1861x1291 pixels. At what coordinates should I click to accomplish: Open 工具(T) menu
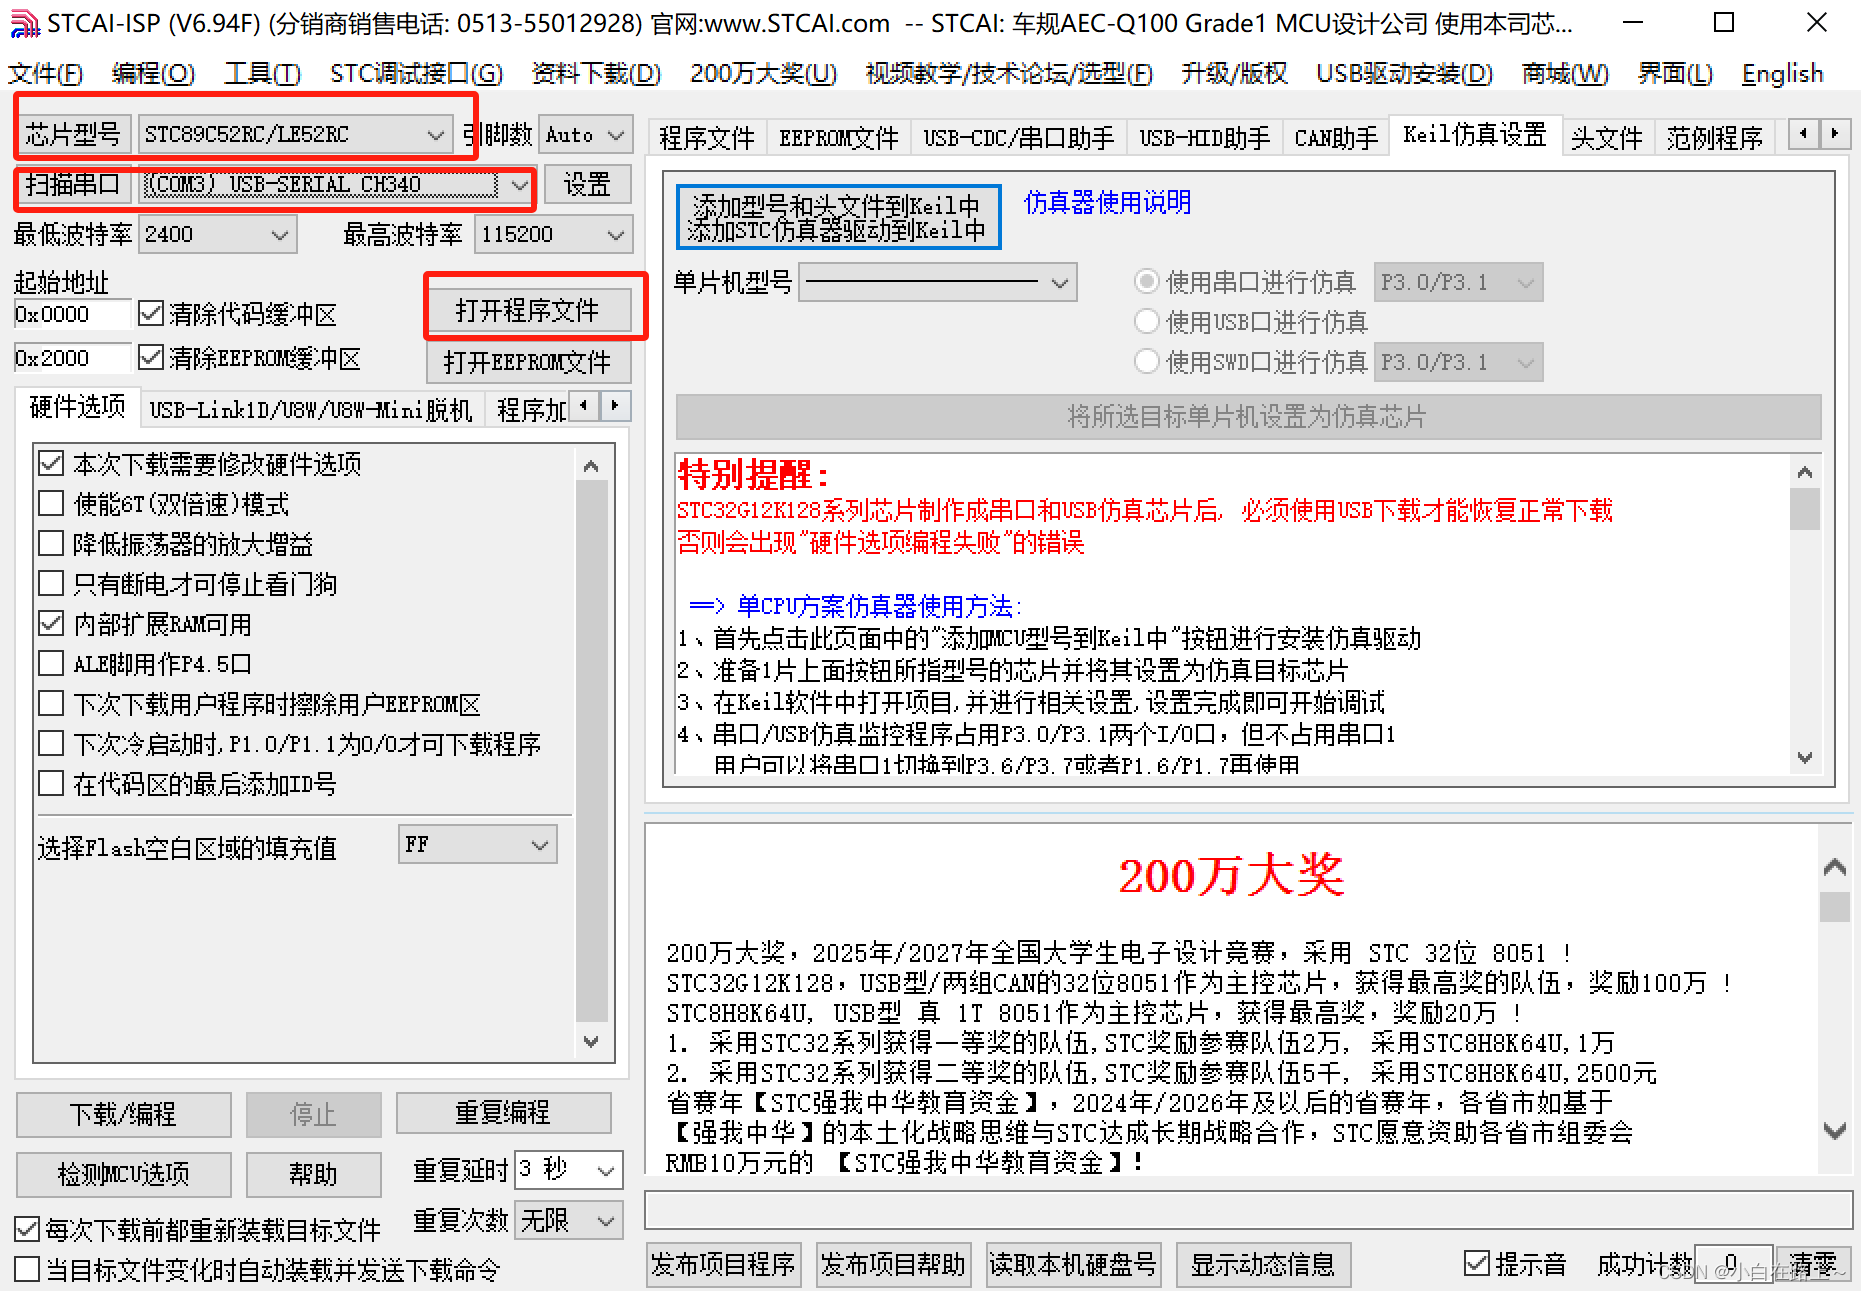262,74
